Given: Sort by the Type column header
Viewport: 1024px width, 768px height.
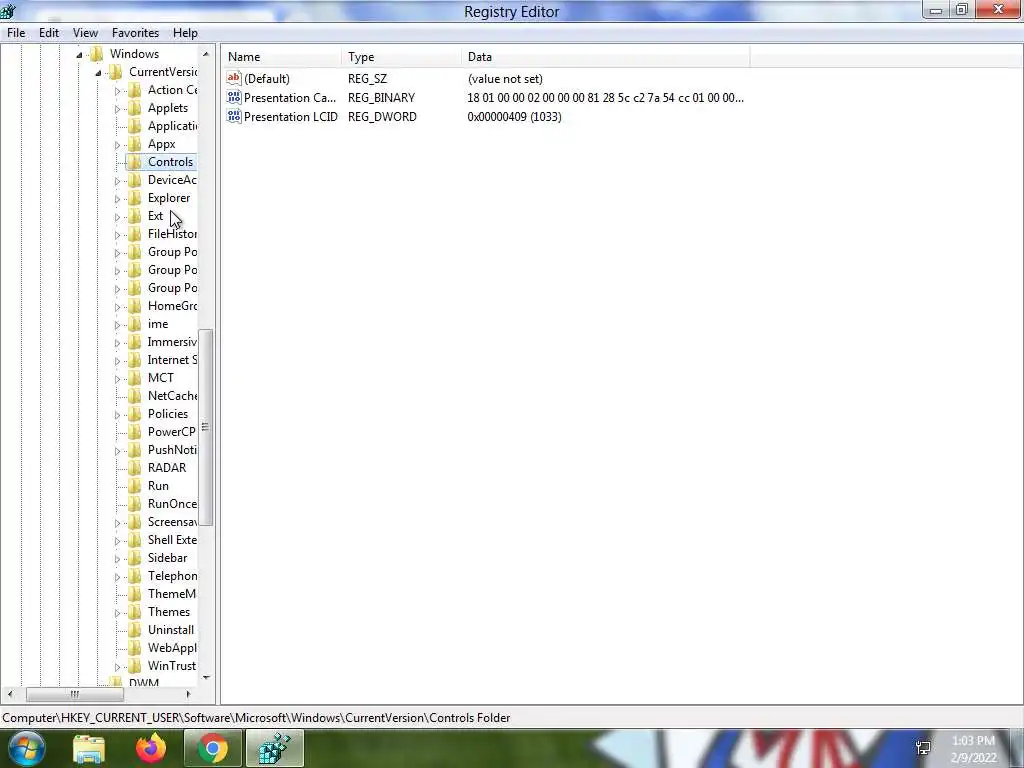Looking at the screenshot, I should click(401, 57).
